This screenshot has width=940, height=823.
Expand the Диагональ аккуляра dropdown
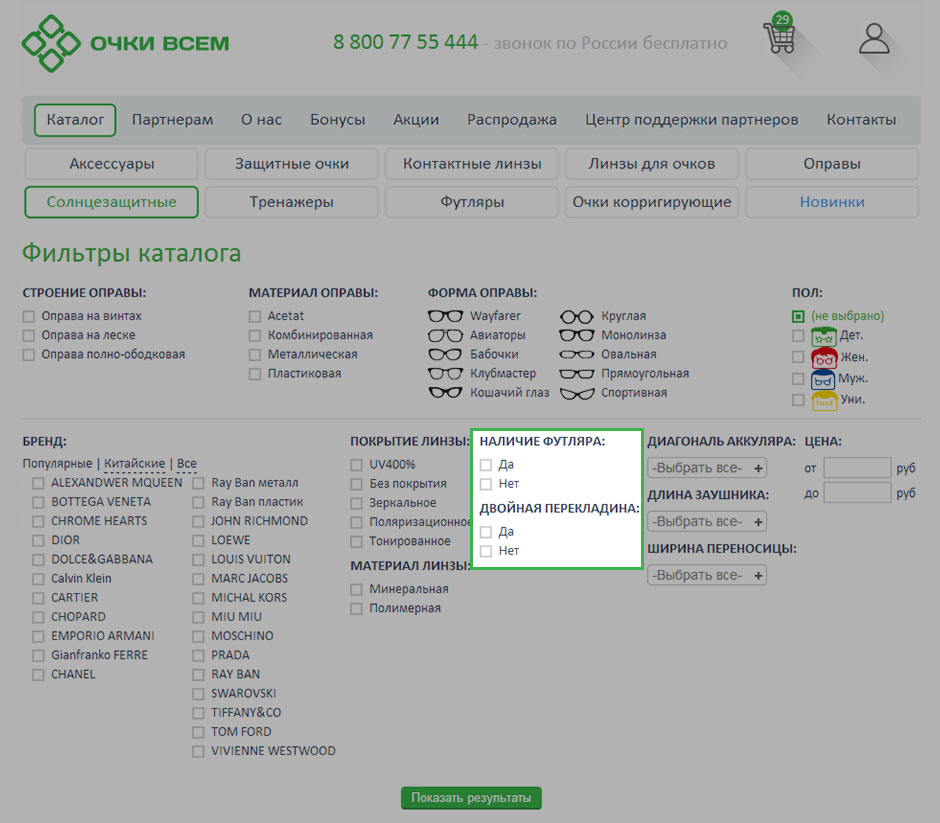coord(707,468)
